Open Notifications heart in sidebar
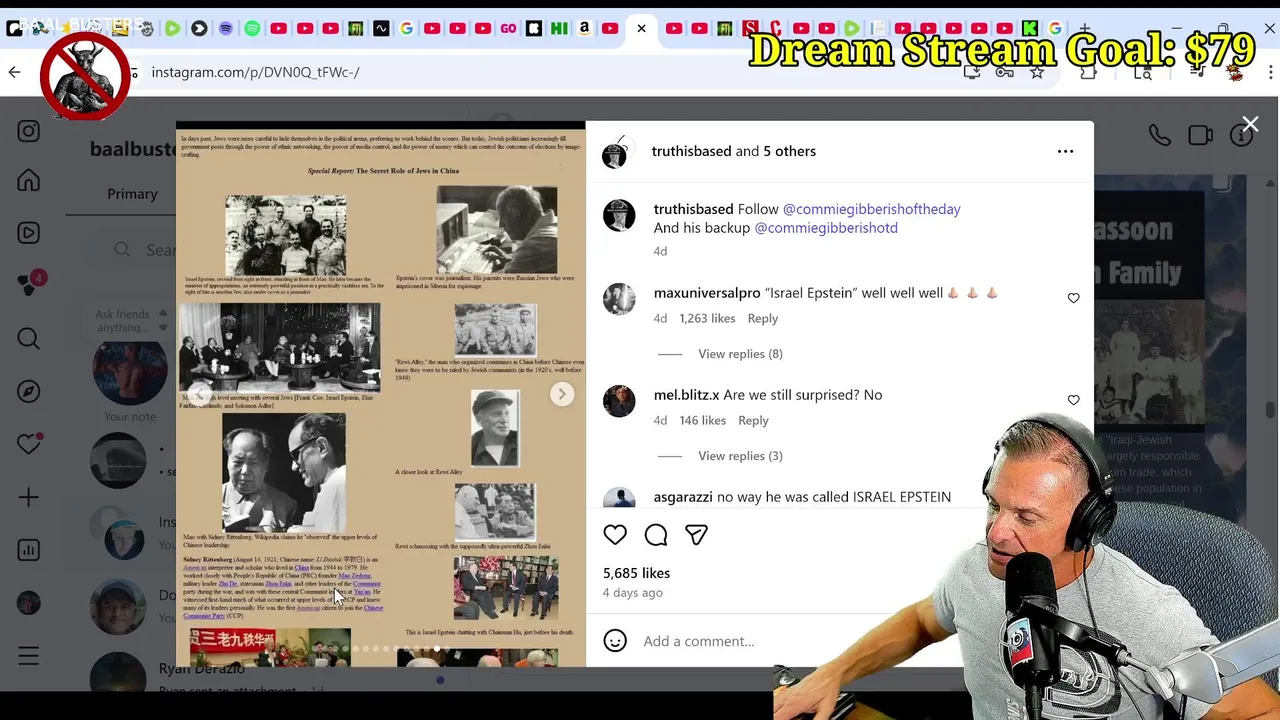This screenshot has height=720, width=1280. 28,444
